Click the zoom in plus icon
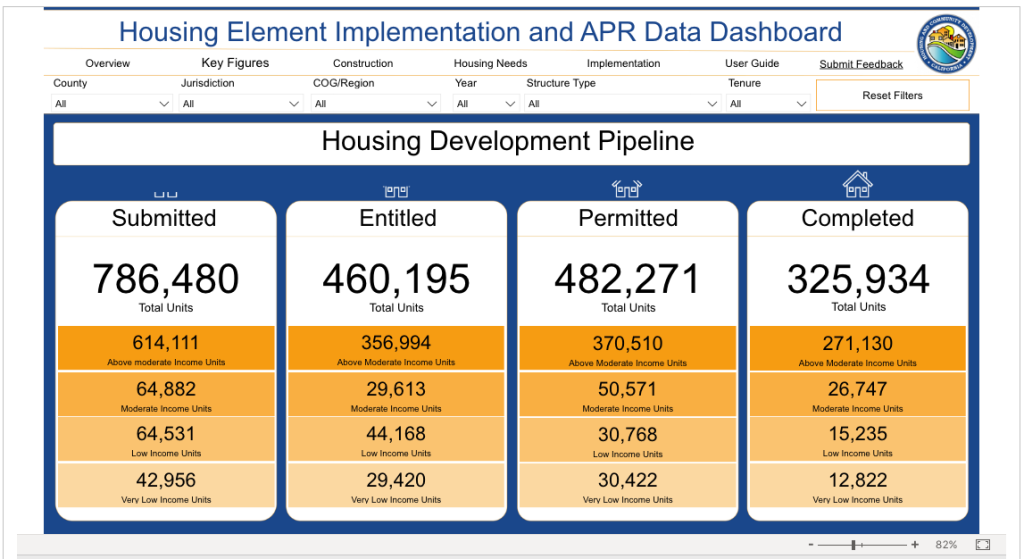Viewport: 1024px width, 559px height. pyautogui.click(x=914, y=545)
